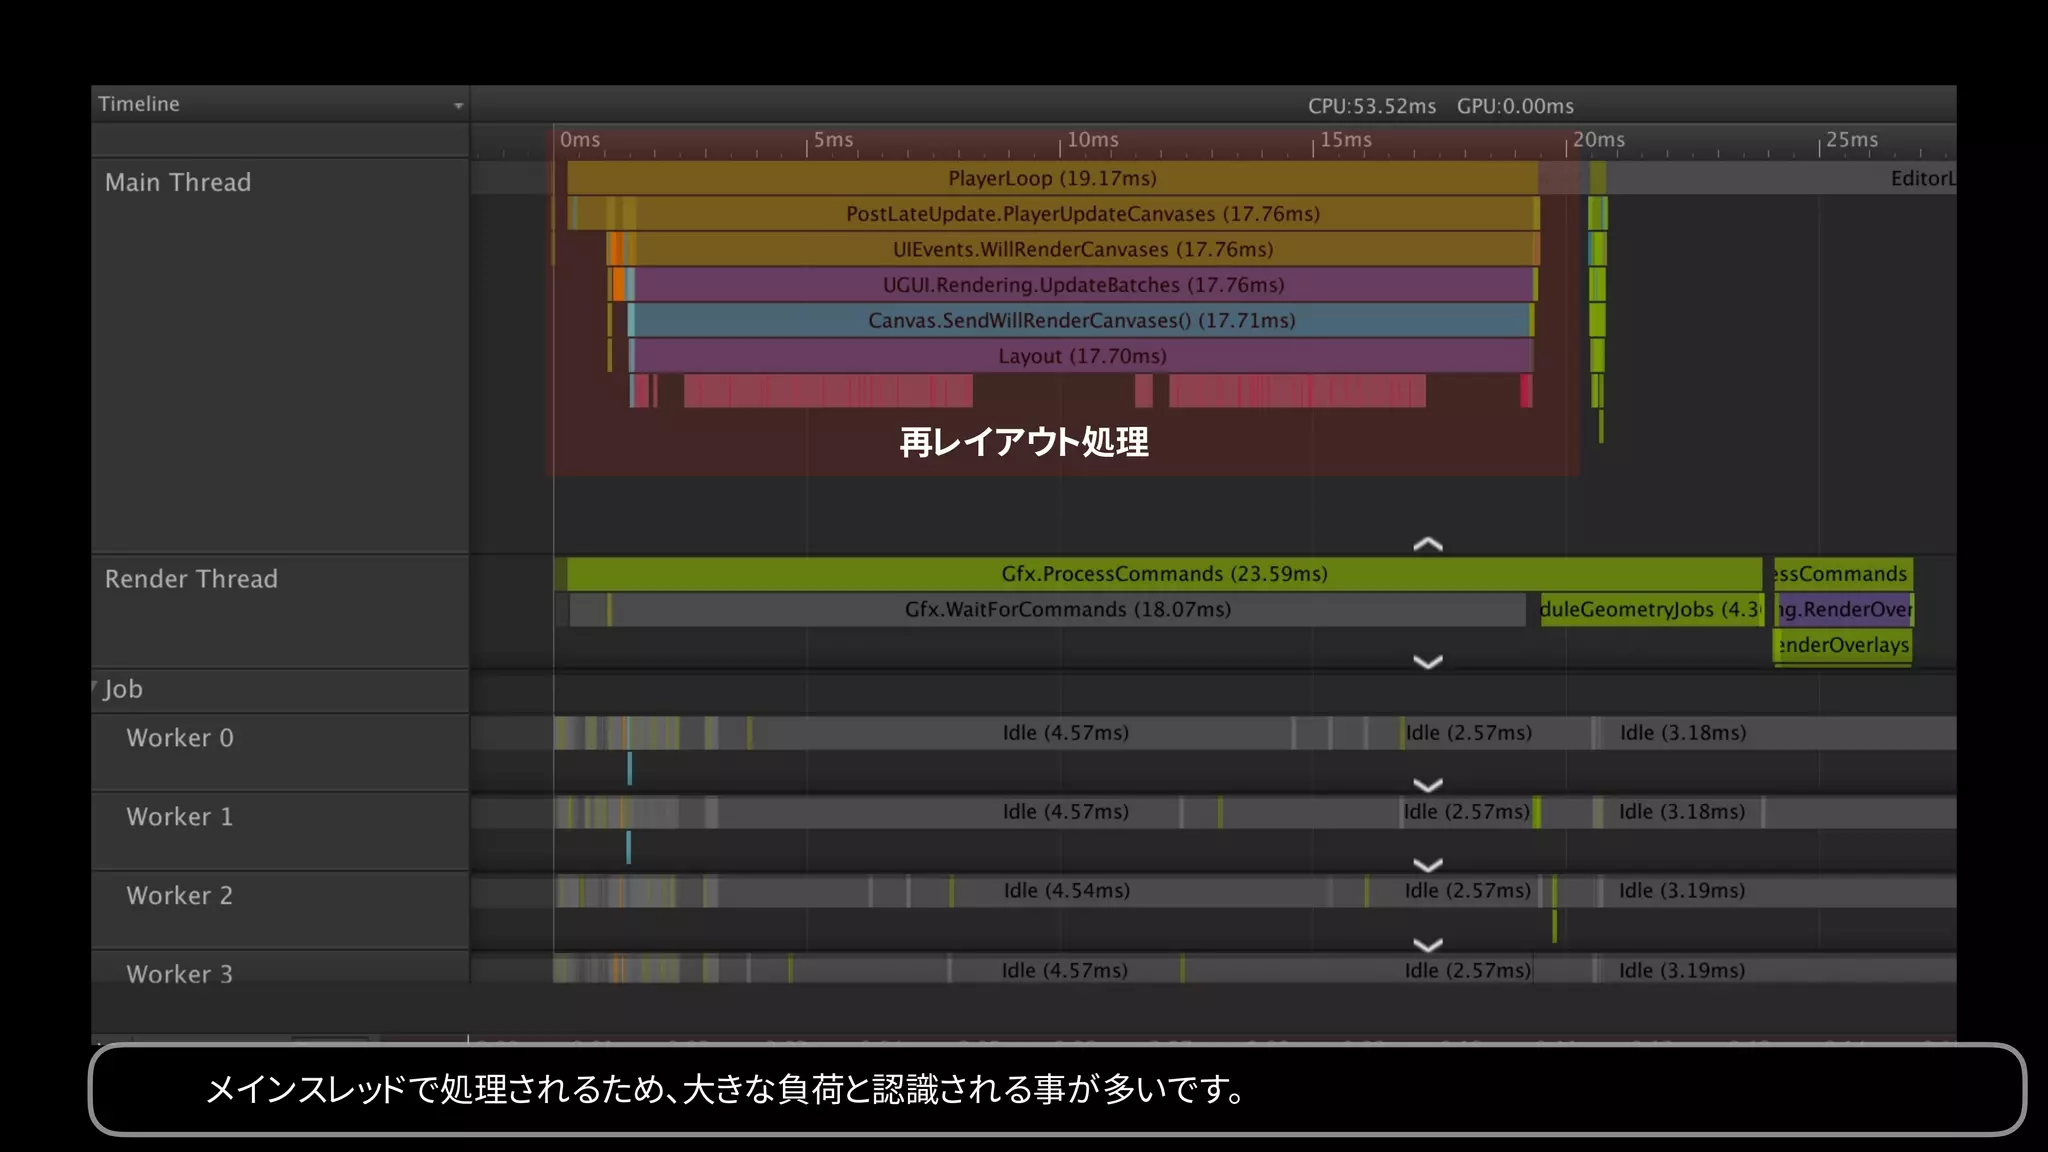The width and height of the screenshot is (2048, 1152).
Task: Click Gfx.ProcessCommands (23.59ms) green bar
Action: (1164, 574)
